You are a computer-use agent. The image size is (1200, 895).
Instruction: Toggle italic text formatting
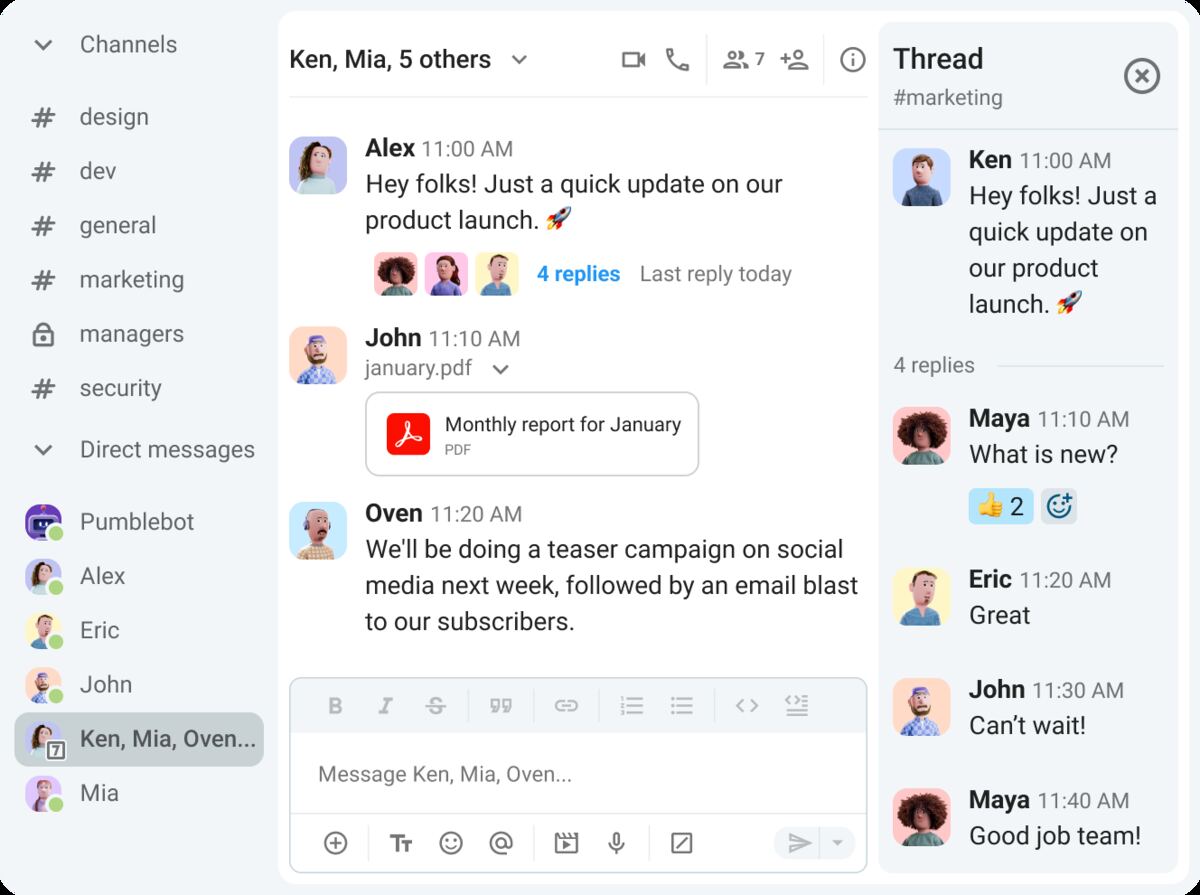coord(385,706)
